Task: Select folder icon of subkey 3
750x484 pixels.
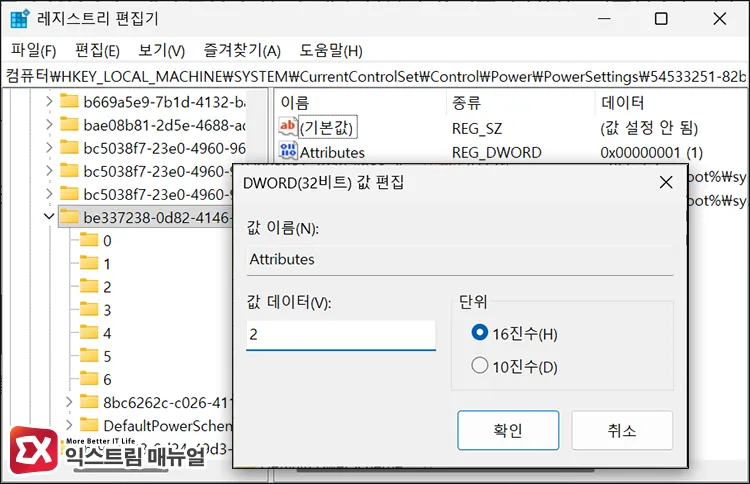Action: point(89,309)
